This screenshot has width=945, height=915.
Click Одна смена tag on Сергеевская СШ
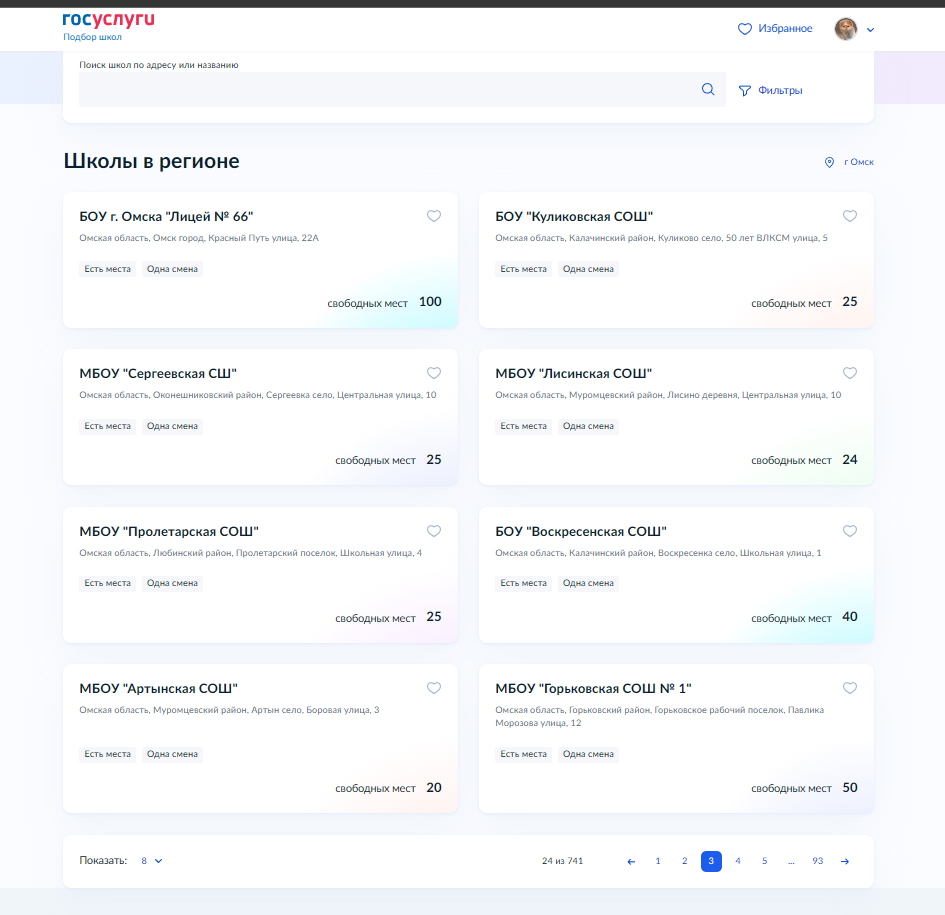point(172,426)
